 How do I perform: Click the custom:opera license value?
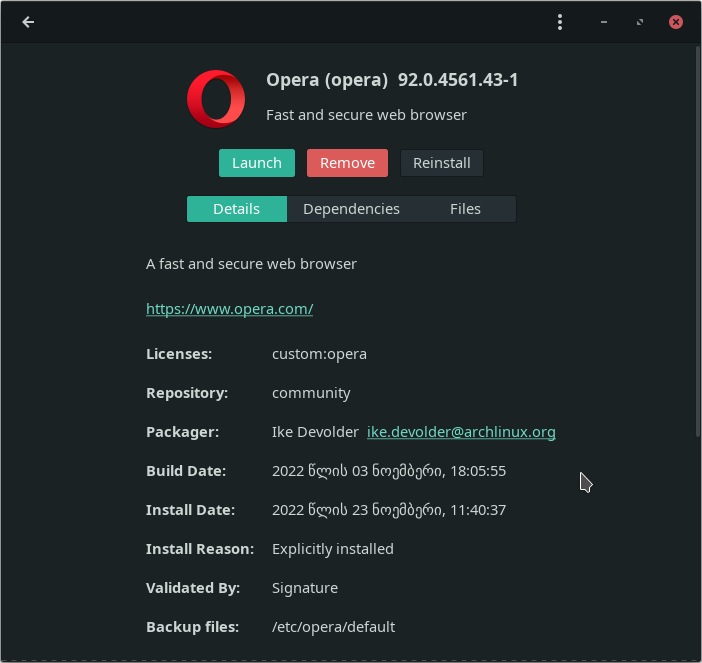pyautogui.click(x=319, y=354)
